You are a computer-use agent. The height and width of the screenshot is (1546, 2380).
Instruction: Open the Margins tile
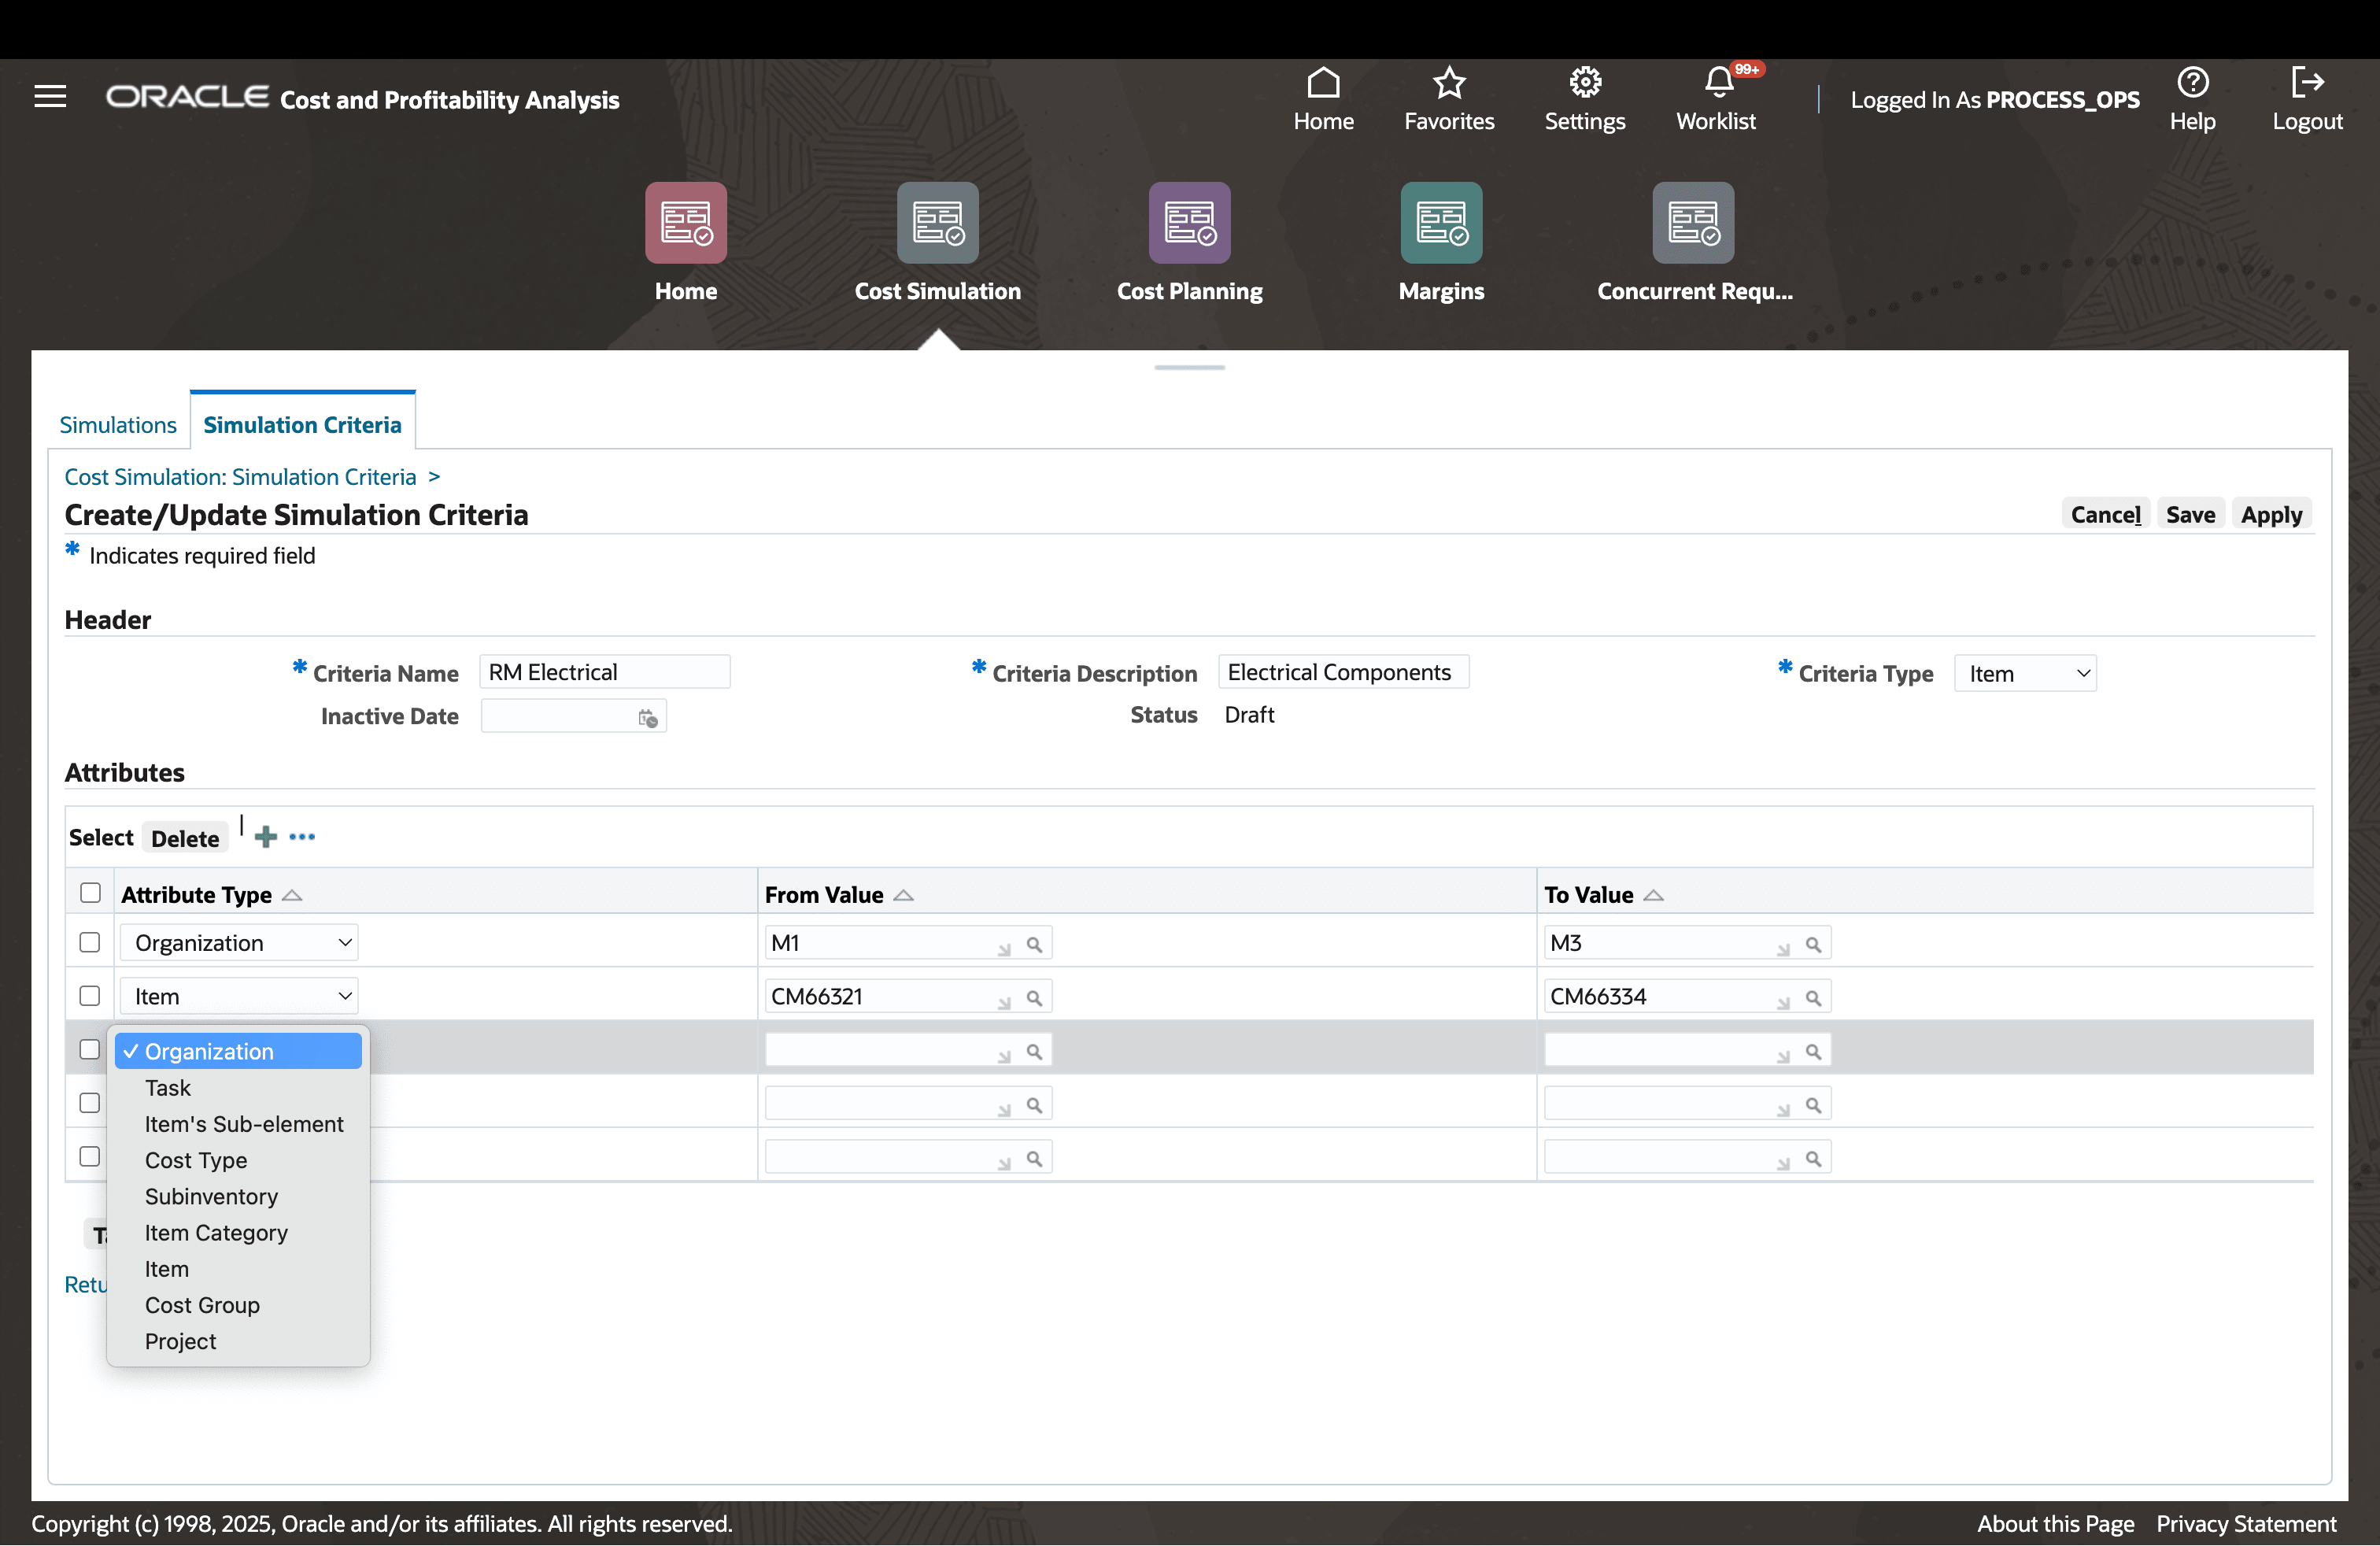click(1441, 222)
